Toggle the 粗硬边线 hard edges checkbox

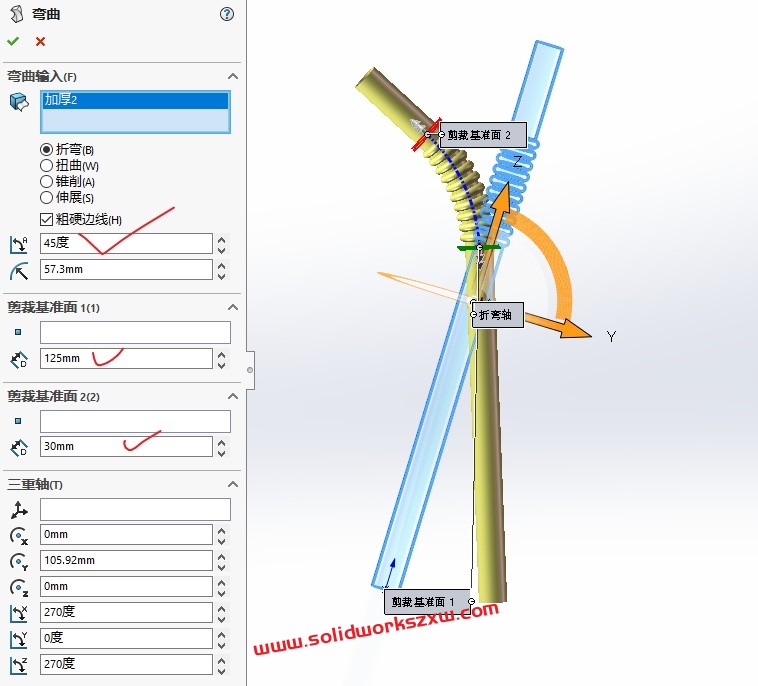coord(46,219)
